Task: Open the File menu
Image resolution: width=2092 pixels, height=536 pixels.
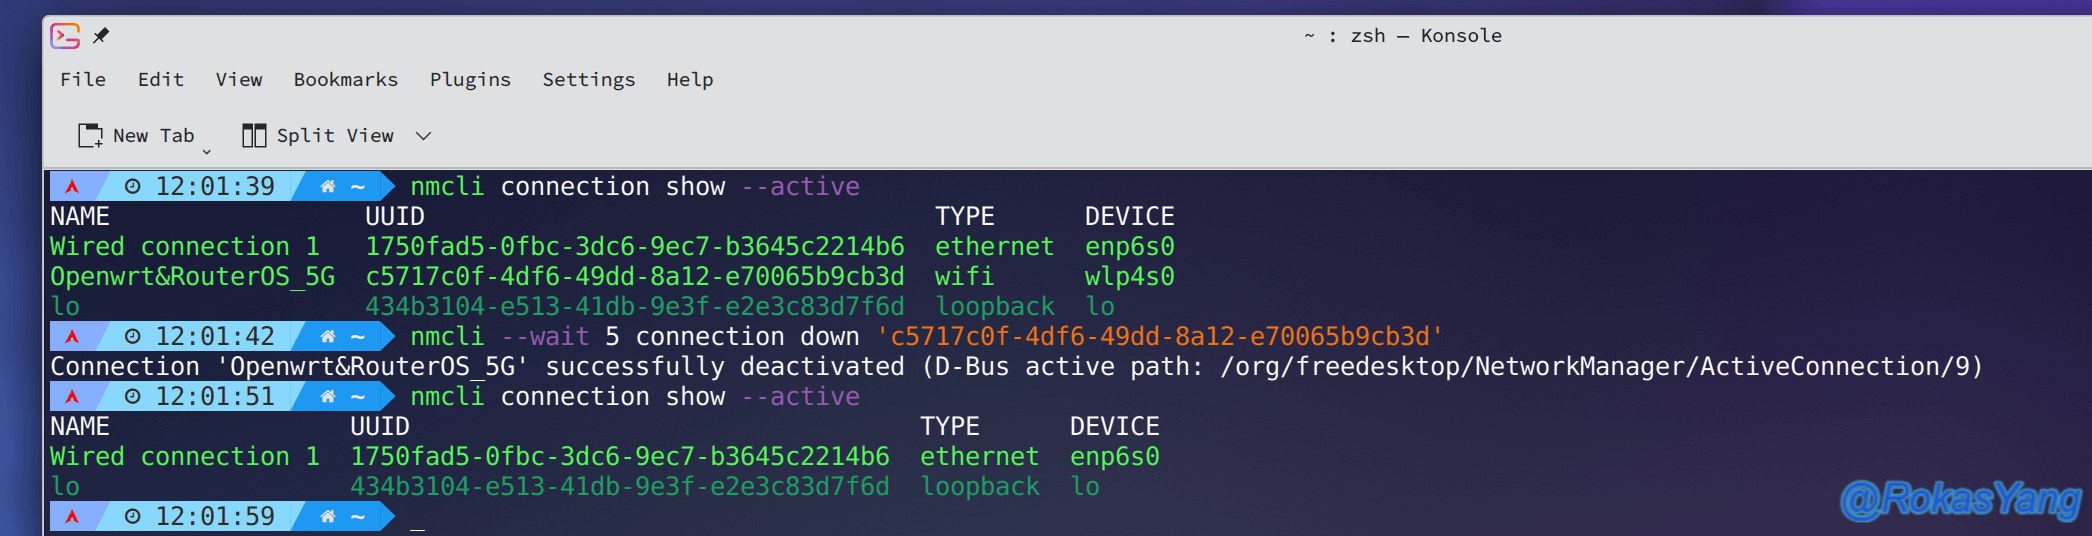Action: click(x=83, y=80)
